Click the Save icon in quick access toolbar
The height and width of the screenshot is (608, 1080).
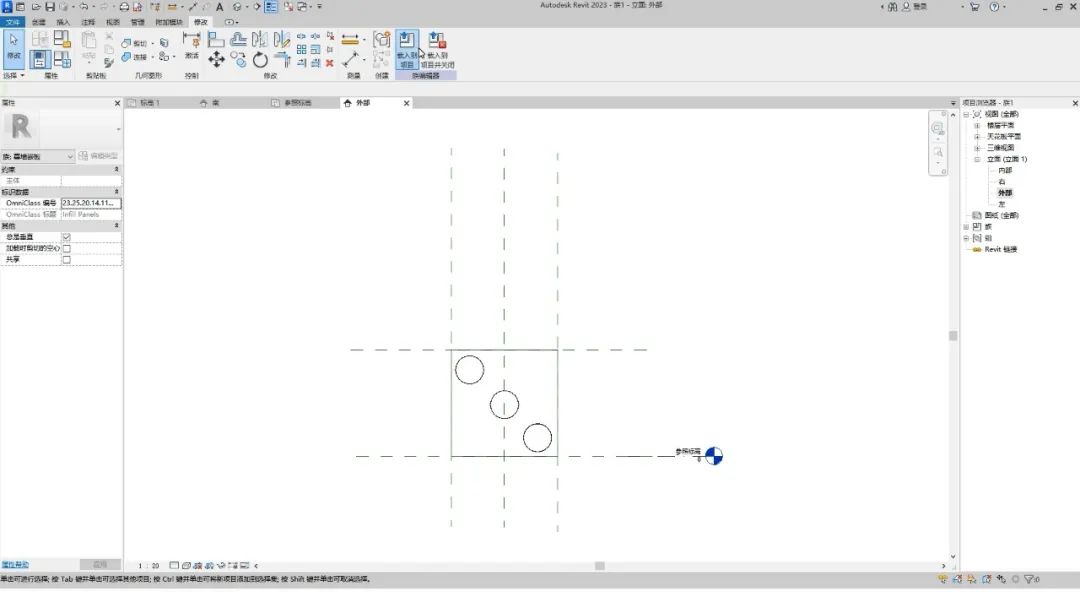pos(50,7)
